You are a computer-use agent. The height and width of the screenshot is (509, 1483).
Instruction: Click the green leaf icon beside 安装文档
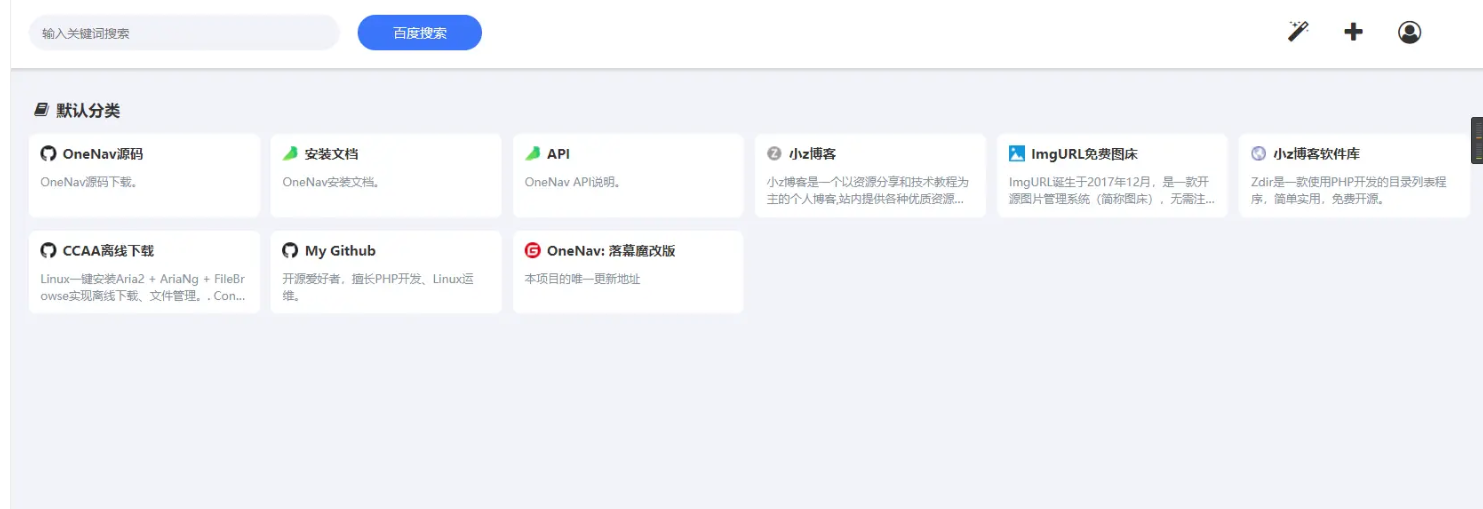coord(290,154)
